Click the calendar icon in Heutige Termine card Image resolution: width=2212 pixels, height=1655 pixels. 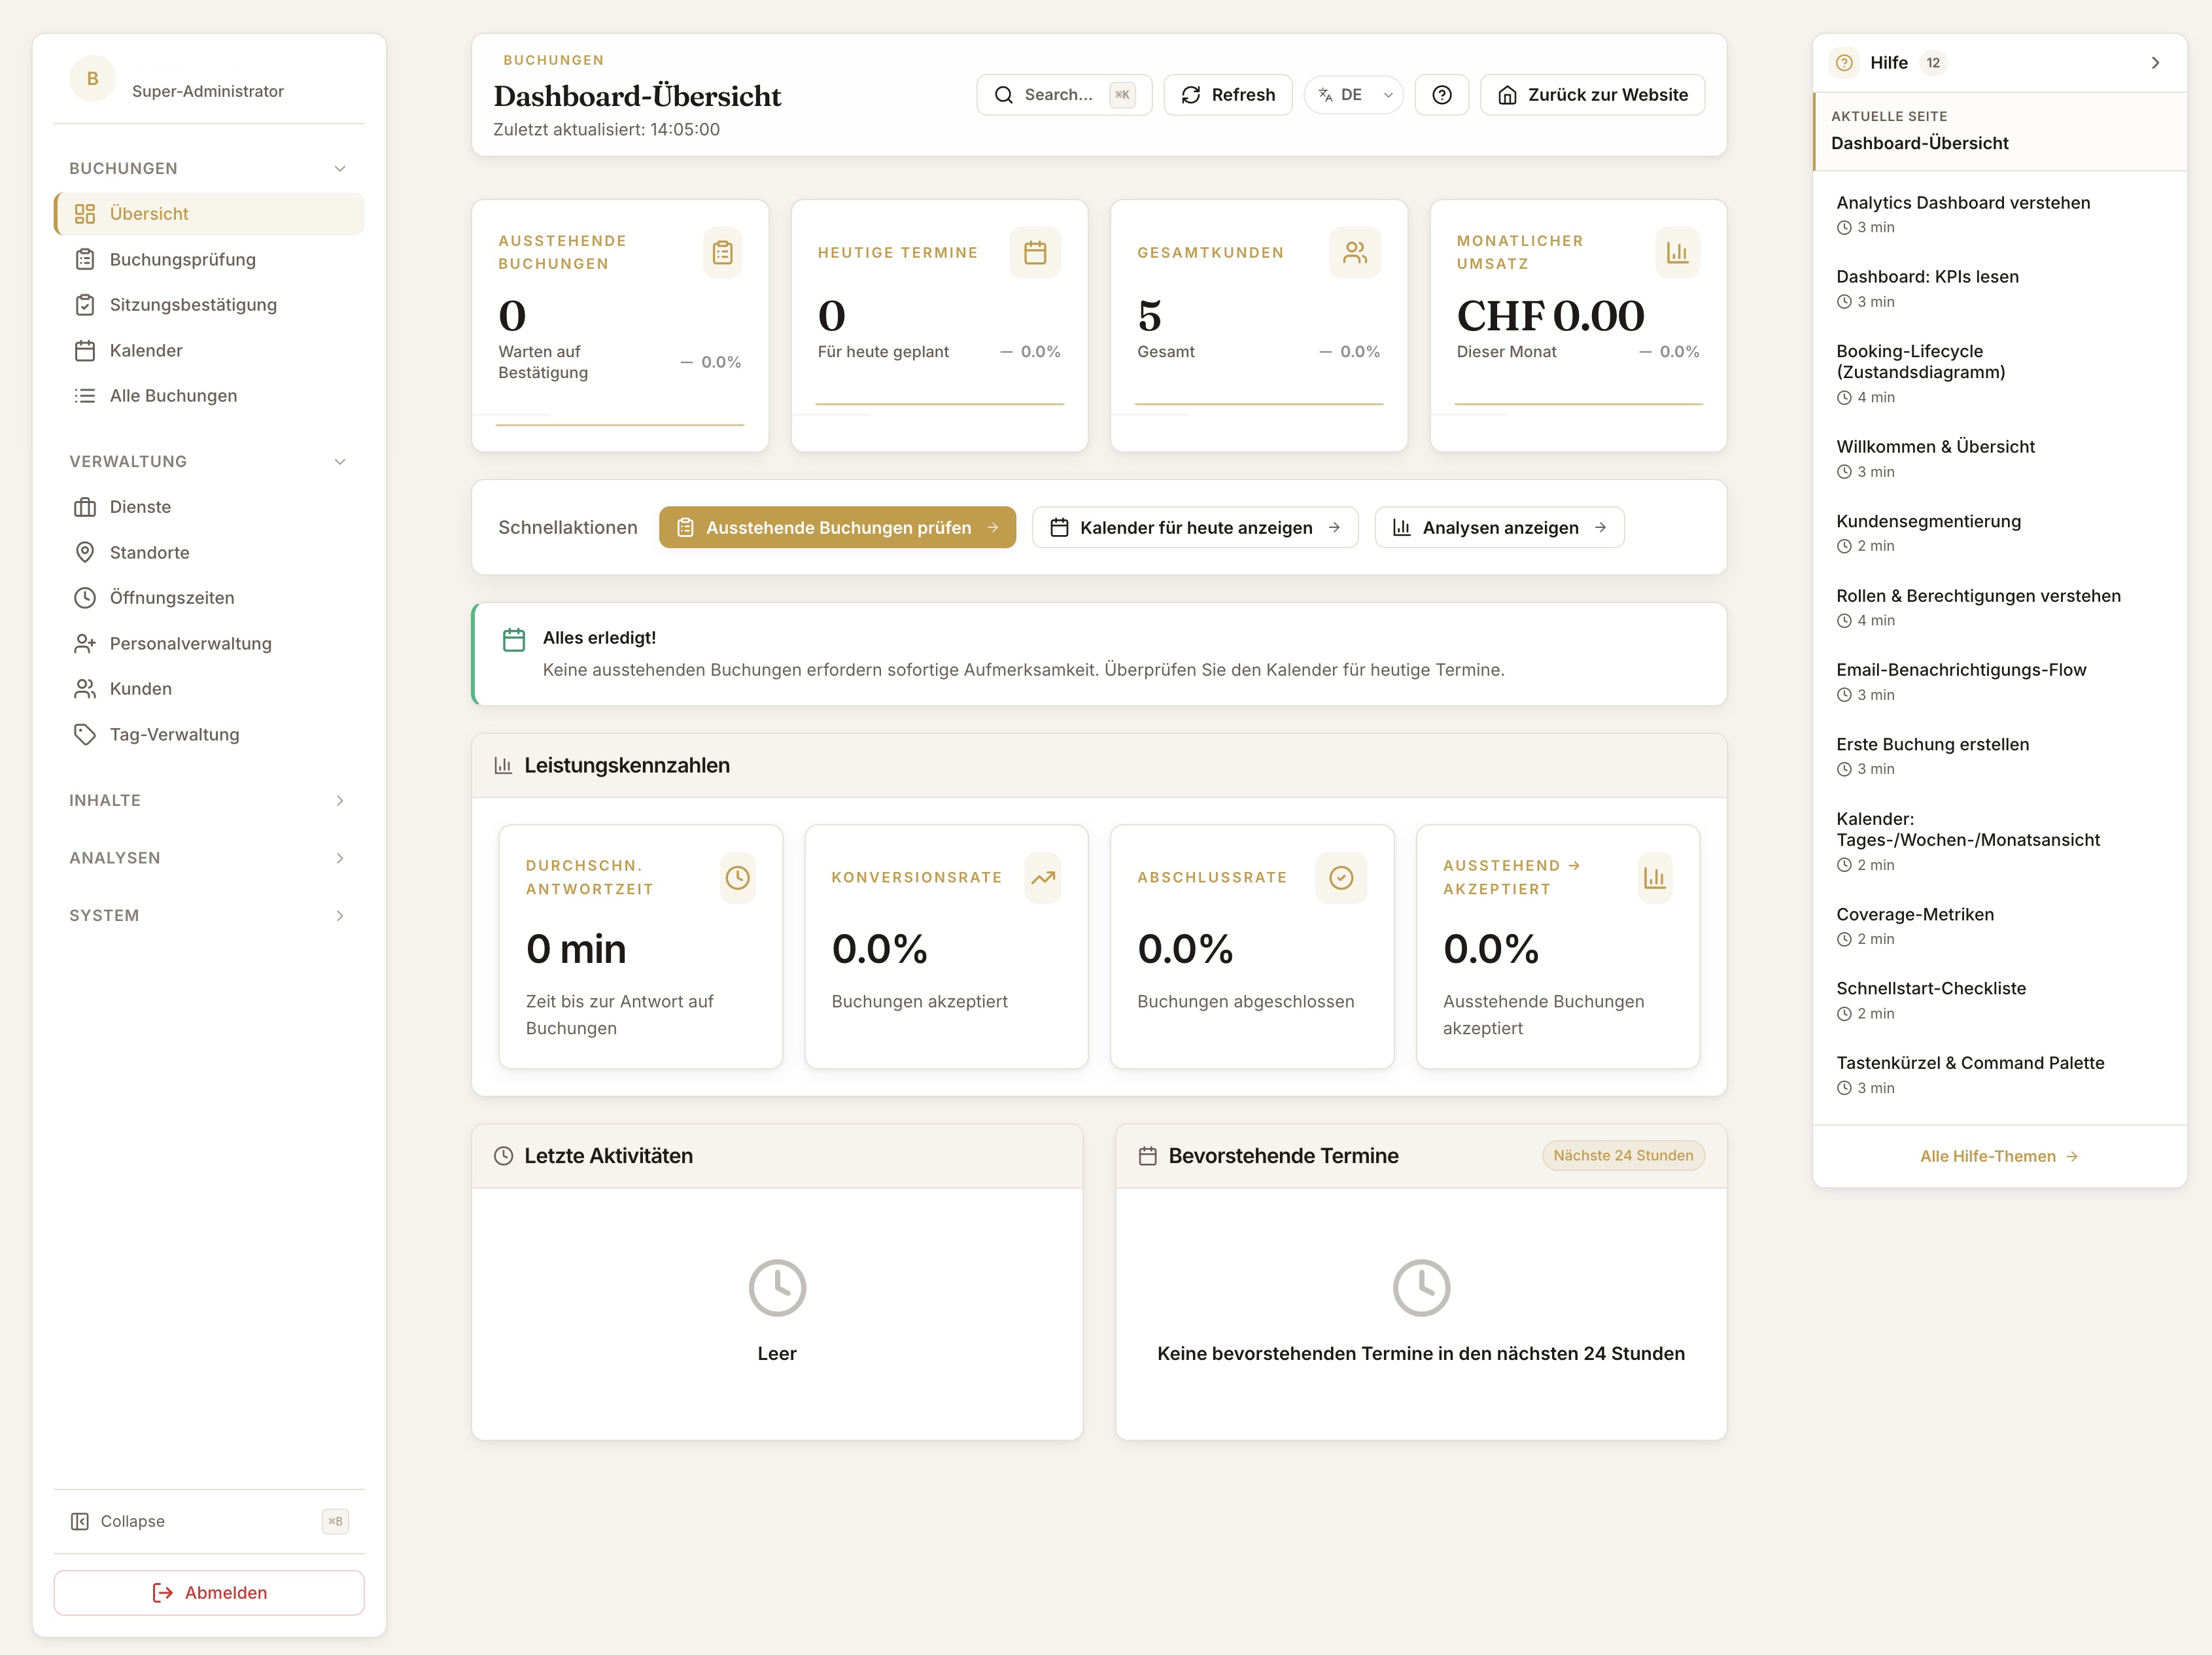(x=1034, y=253)
